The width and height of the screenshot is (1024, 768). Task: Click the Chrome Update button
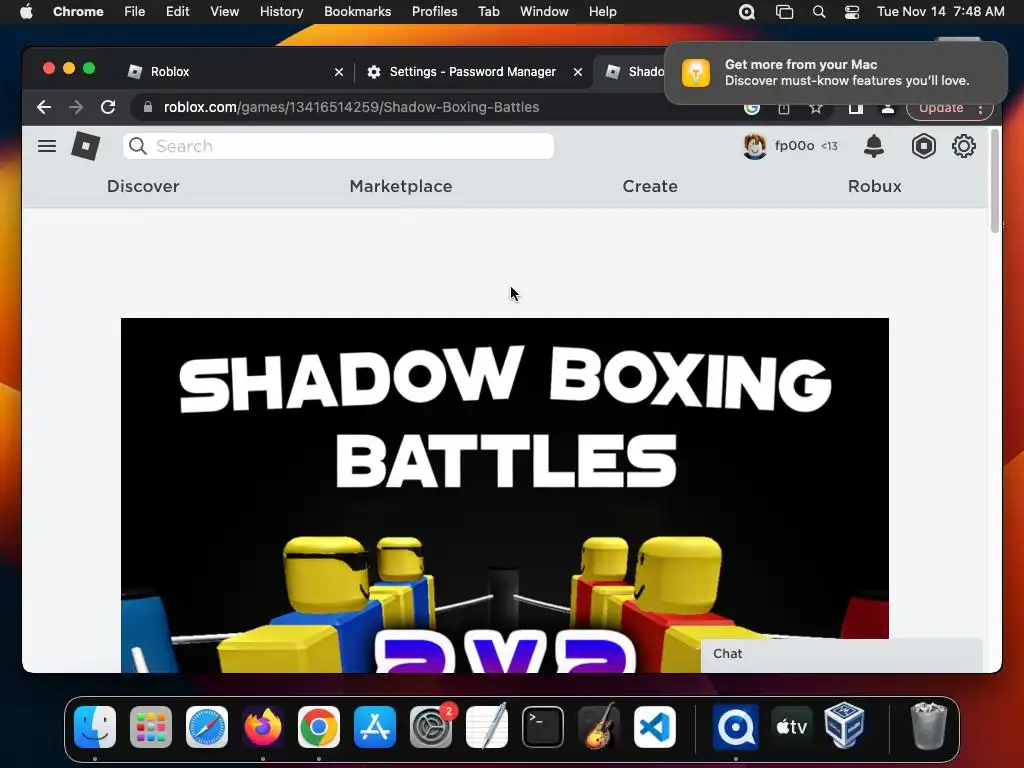pyautogui.click(x=940, y=108)
